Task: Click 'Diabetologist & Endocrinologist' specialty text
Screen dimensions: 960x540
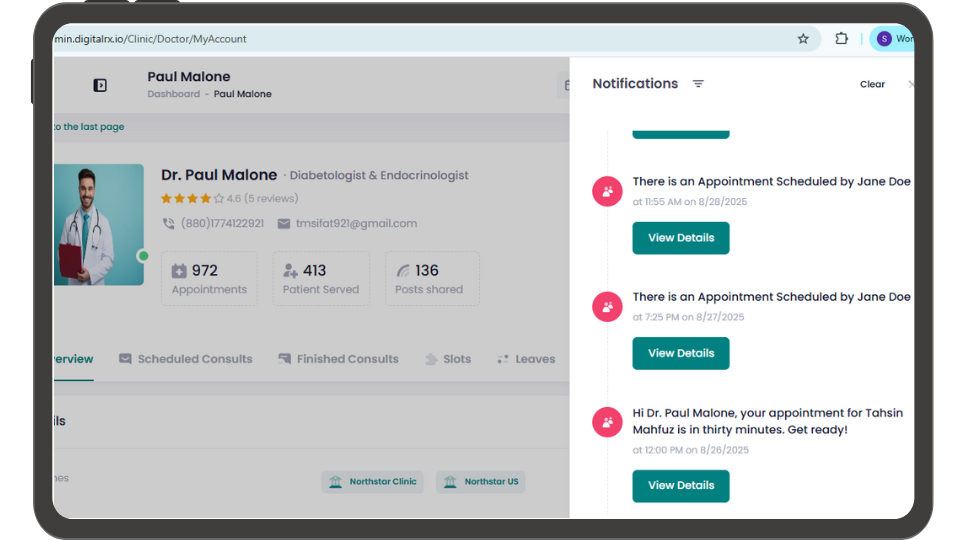Action: 379,176
